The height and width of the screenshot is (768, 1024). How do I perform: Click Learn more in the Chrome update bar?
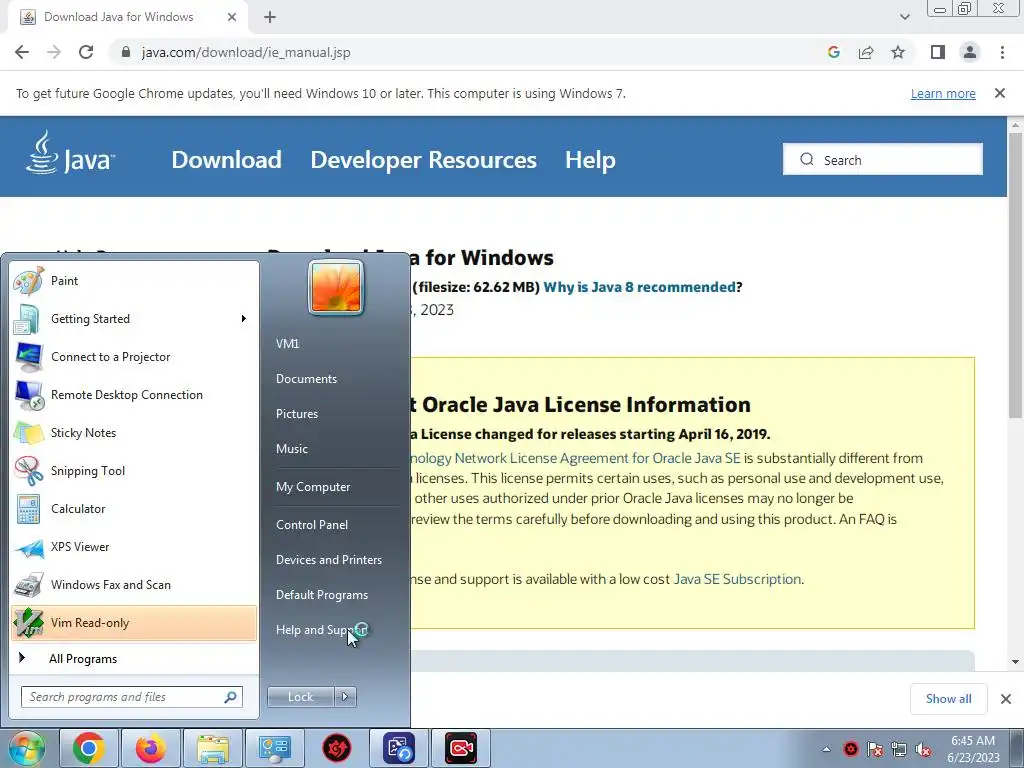click(x=943, y=93)
